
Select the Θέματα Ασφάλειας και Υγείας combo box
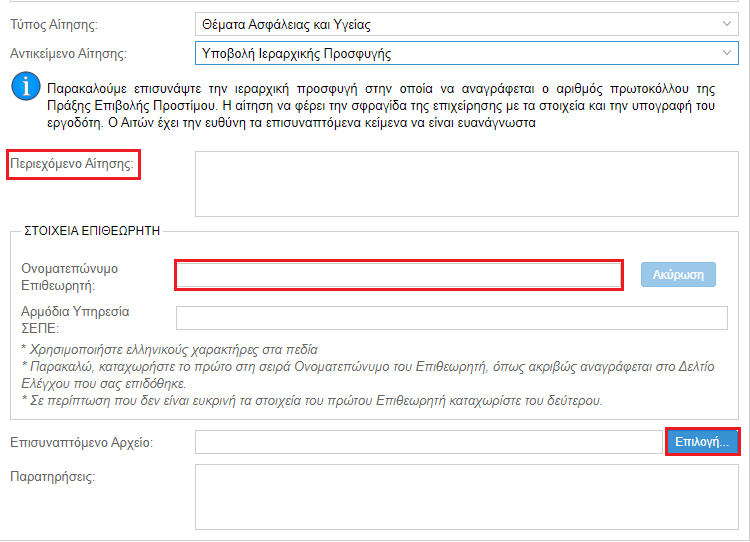[466, 24]
